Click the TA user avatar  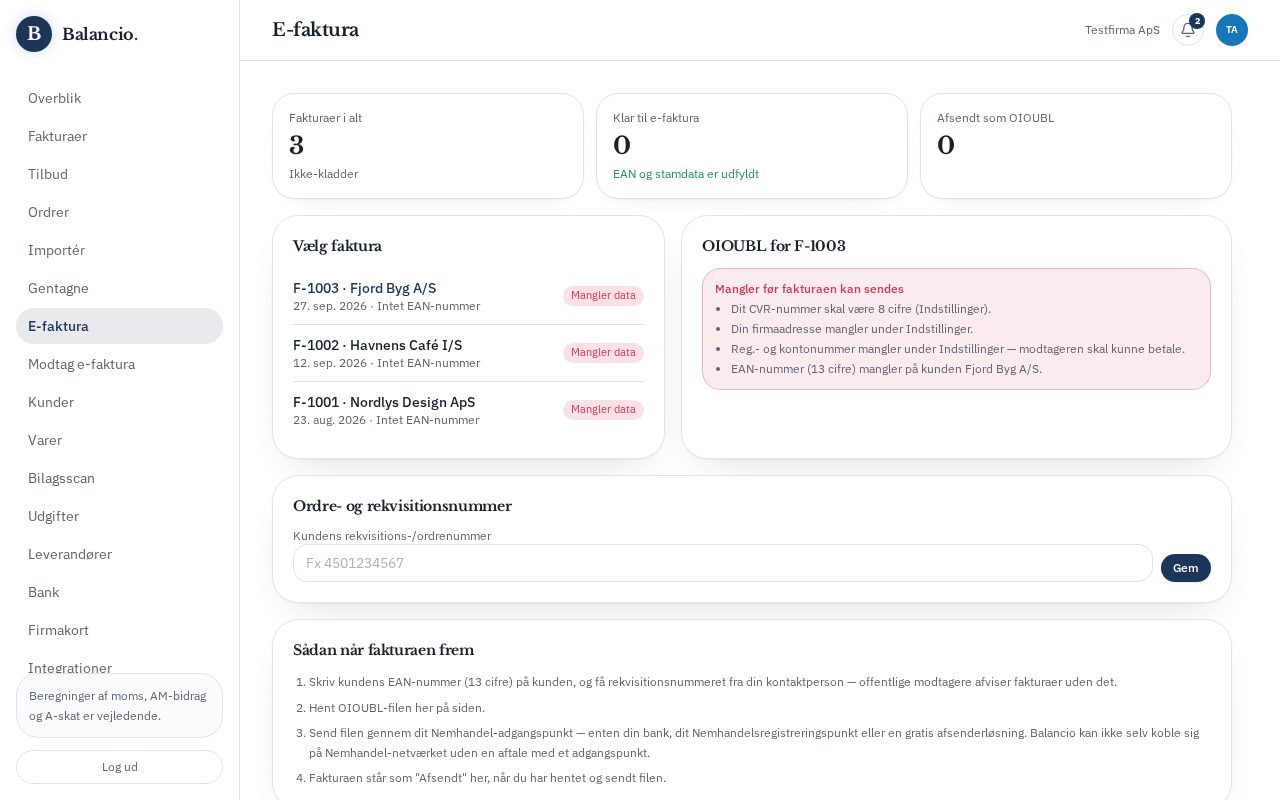[x=1232, y=30]
